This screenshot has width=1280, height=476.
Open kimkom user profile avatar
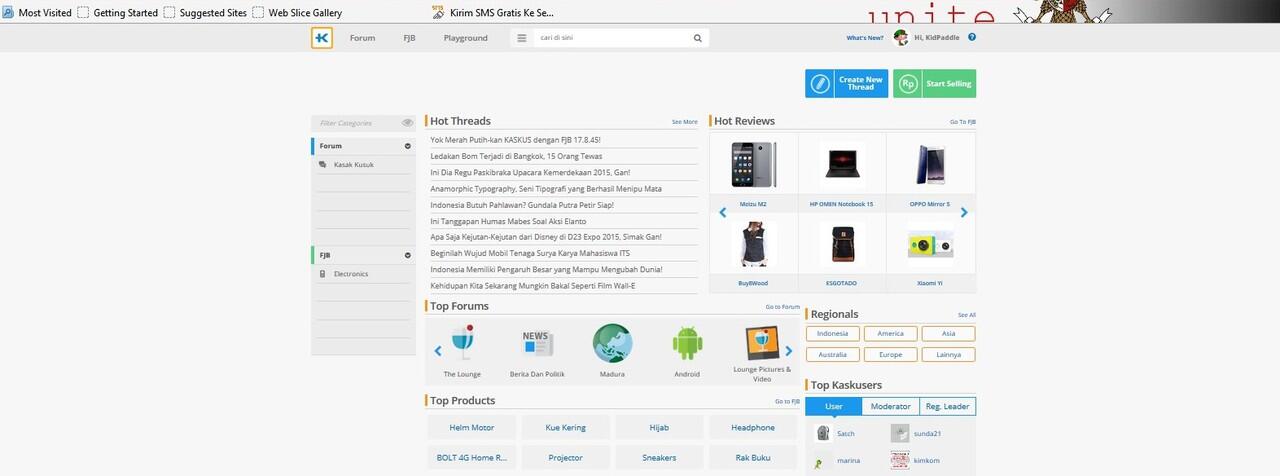pos(899,461)
